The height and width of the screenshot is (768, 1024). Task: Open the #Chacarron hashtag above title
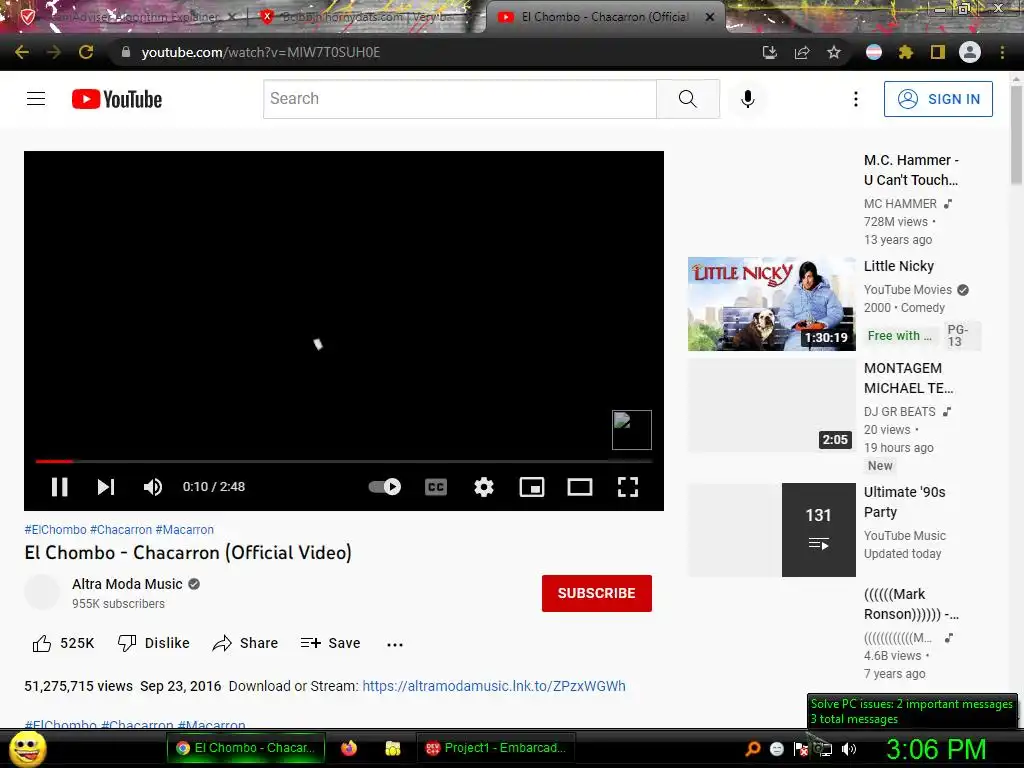coord(121,530)
